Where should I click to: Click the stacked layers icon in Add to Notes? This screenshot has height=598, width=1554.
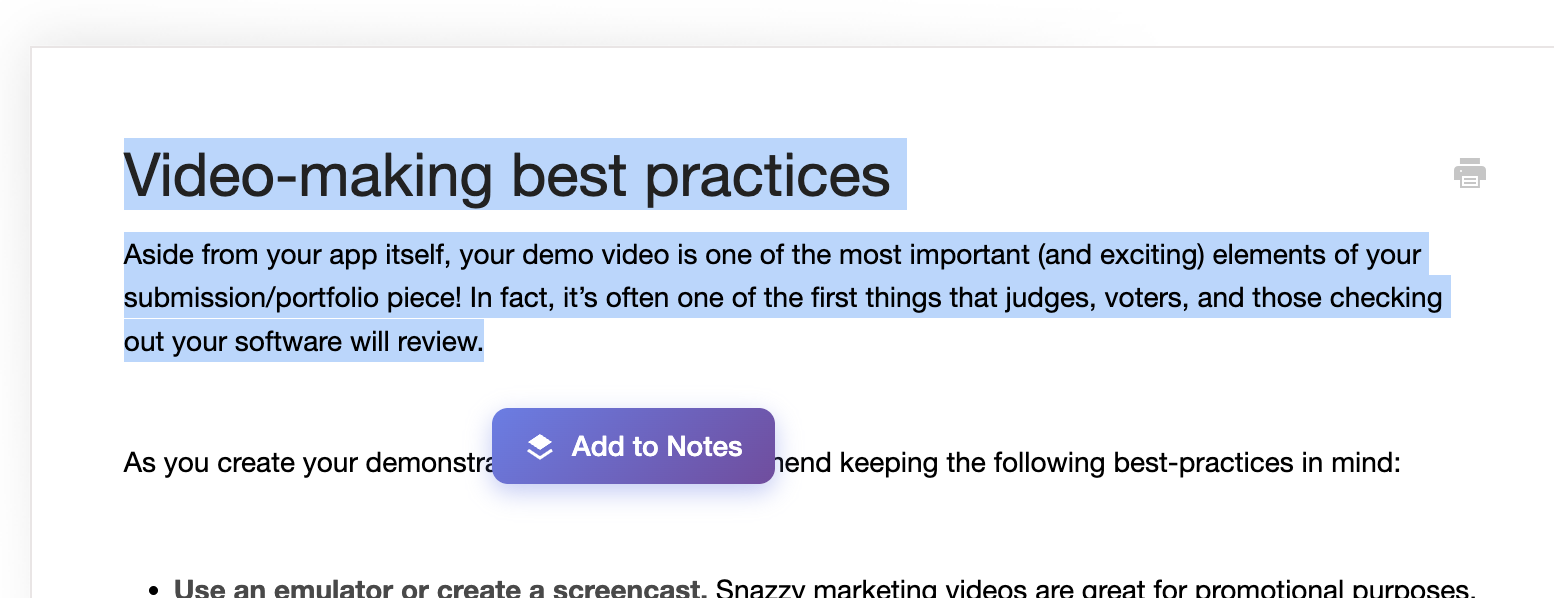pos(540,447)
